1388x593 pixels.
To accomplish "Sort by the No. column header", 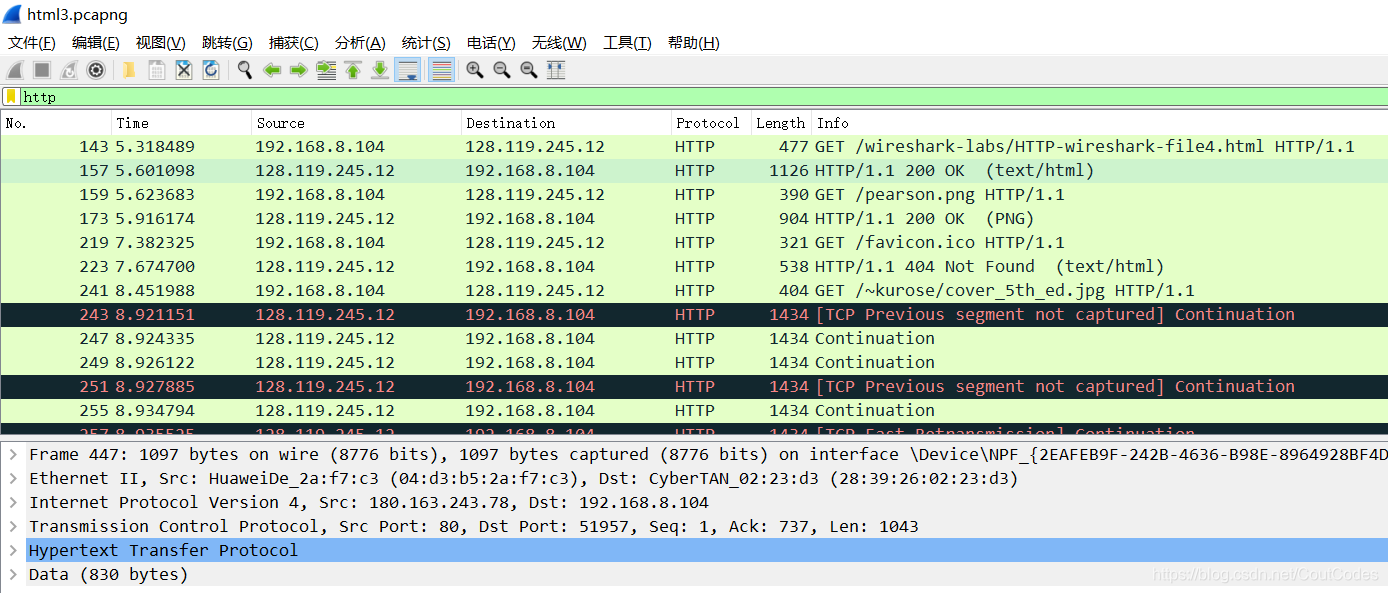I will tap(56, 123).
